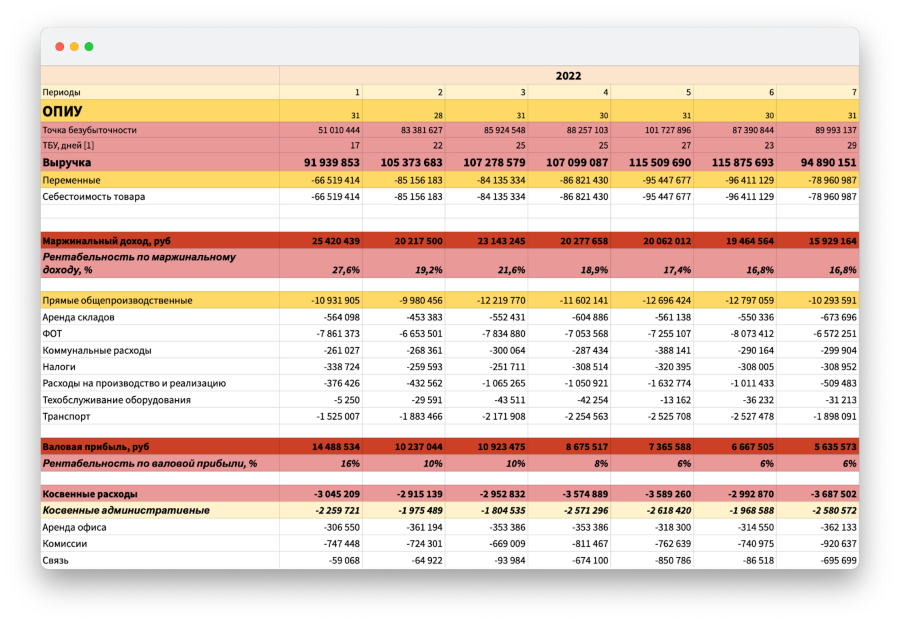Select the Транспорт row label

pyautogui.click(x=66, y=416)
